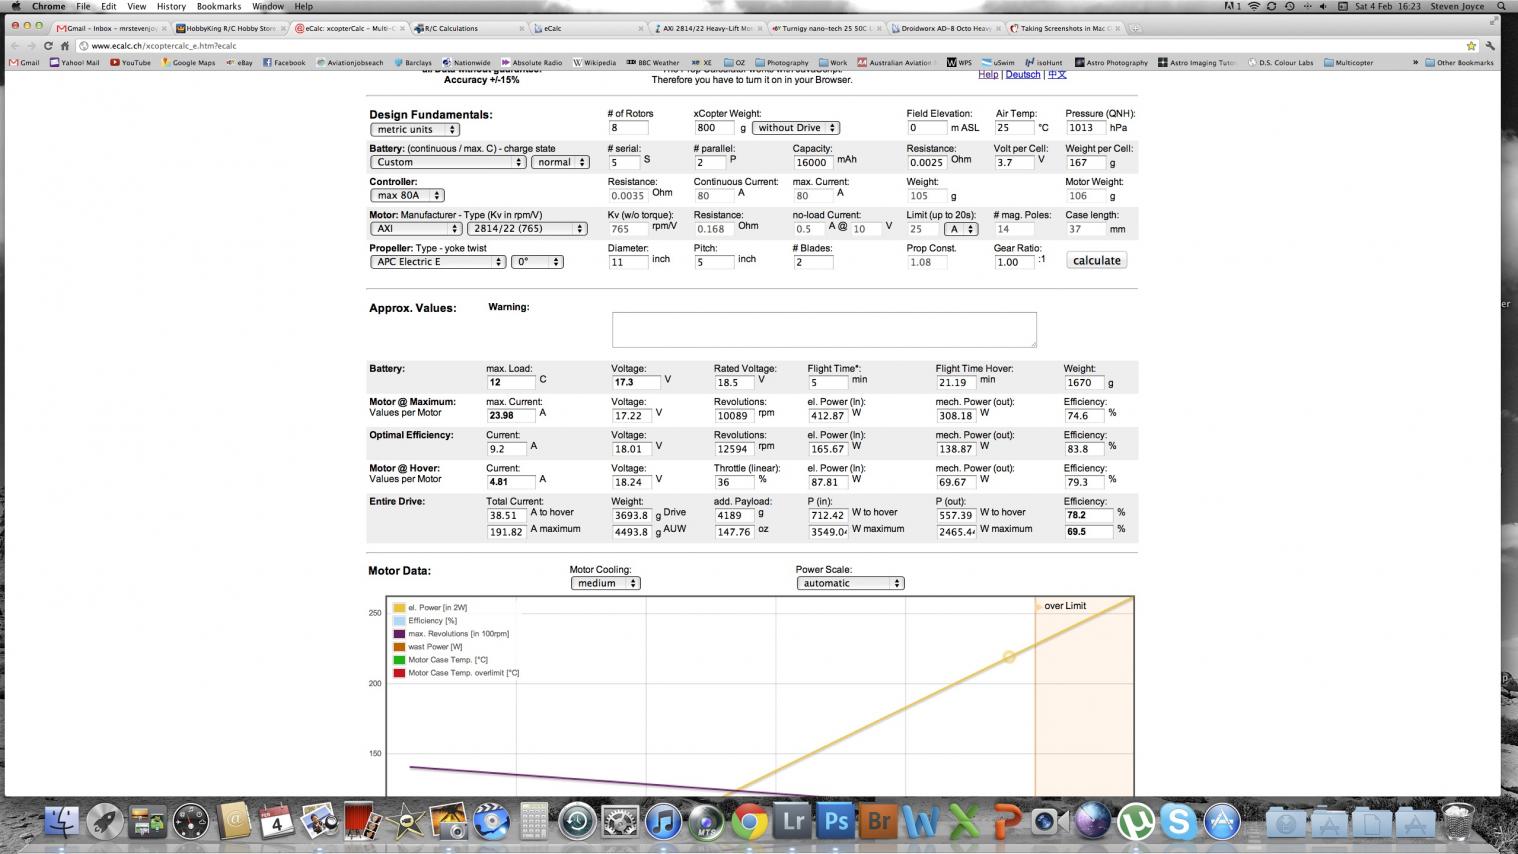This screenshot has width=1518, height=854.
Task: Bookmark this page with the star icon
Action: 1471,46
